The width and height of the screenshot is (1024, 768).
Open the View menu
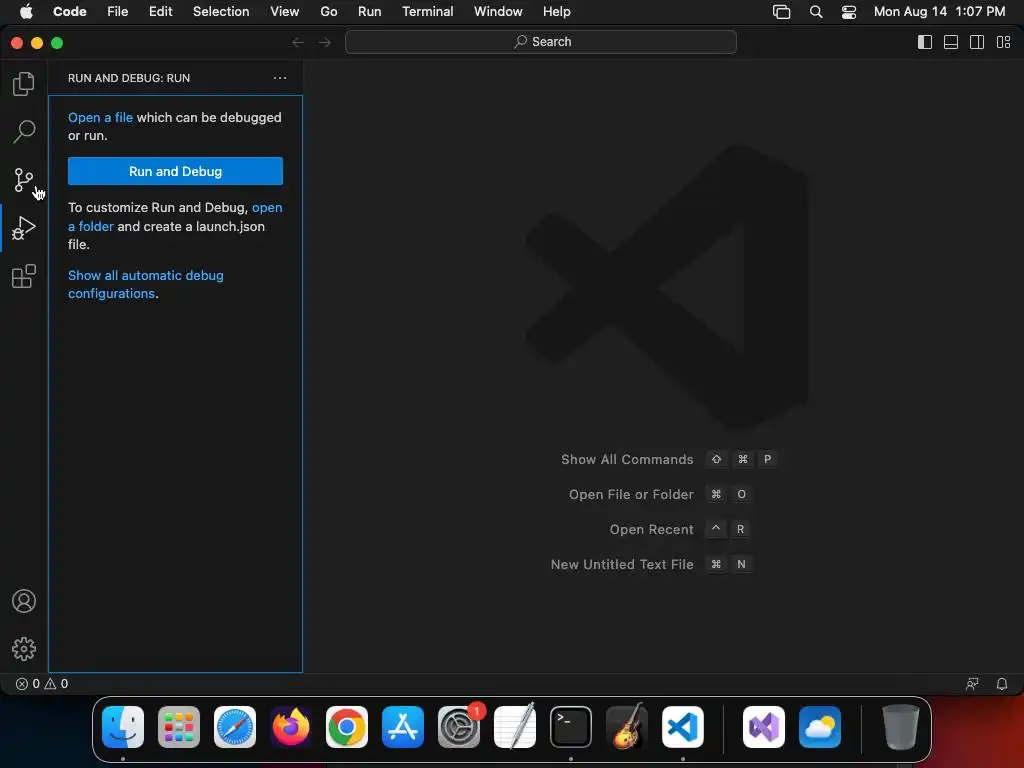(285, 12)
